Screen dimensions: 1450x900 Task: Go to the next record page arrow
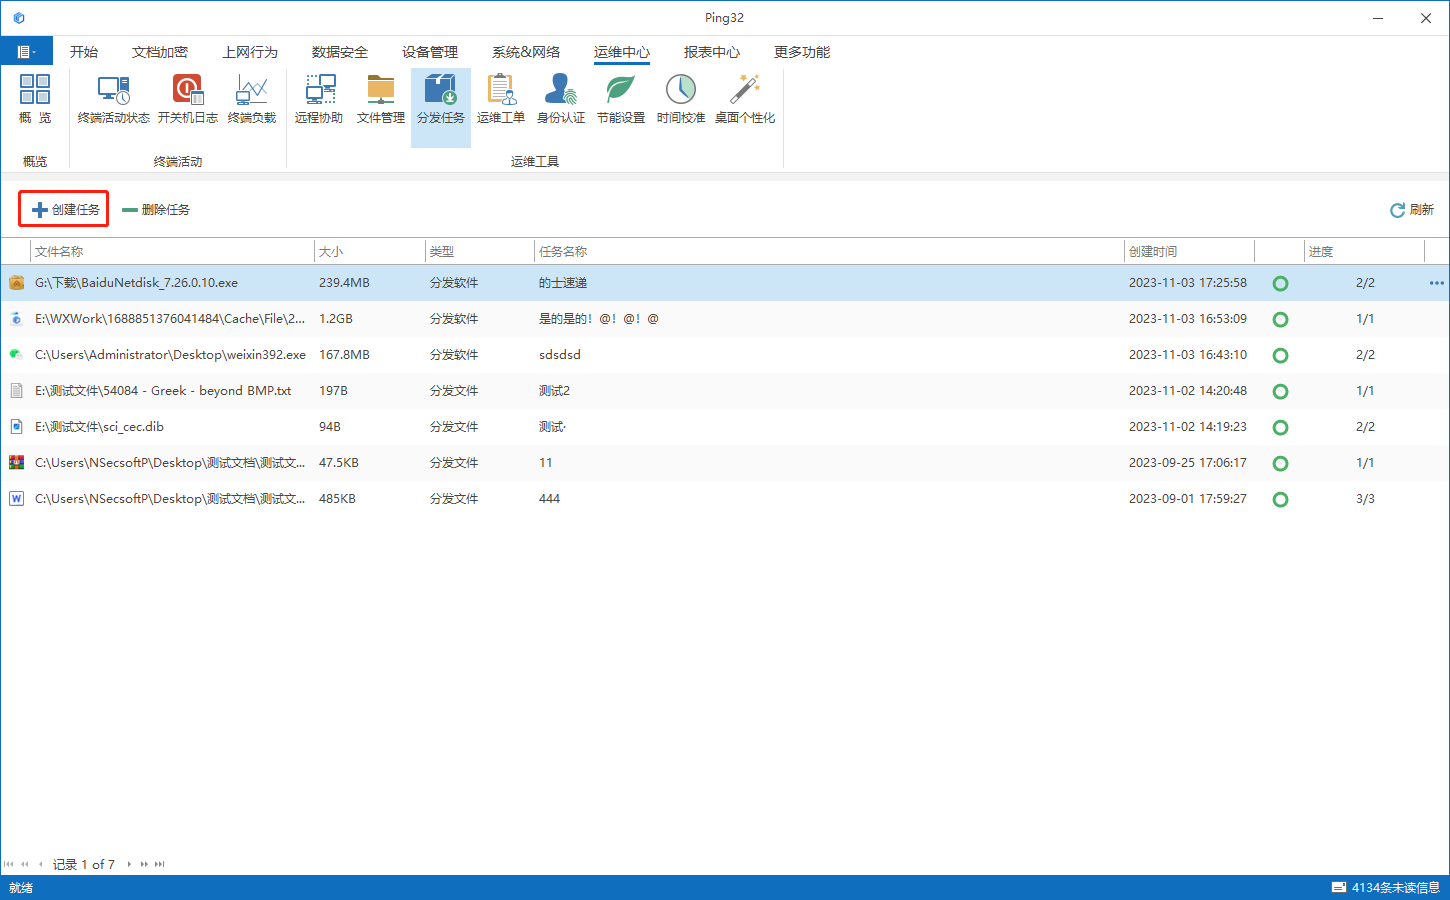point(129,864)
